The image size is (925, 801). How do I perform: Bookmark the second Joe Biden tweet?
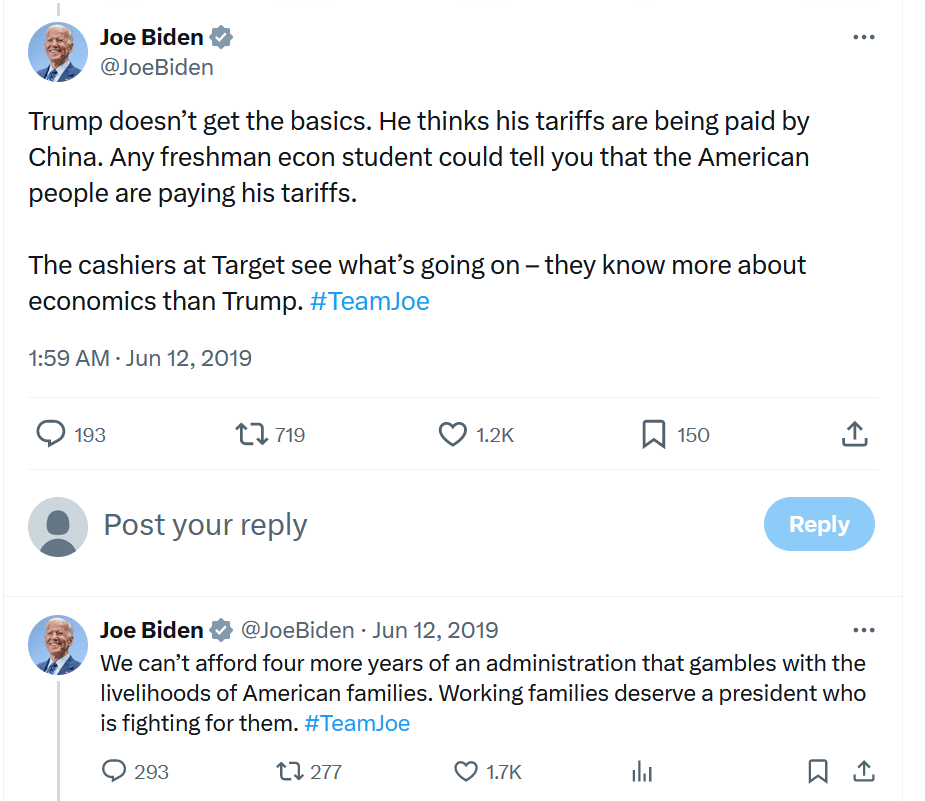click(x=818, y=771)
